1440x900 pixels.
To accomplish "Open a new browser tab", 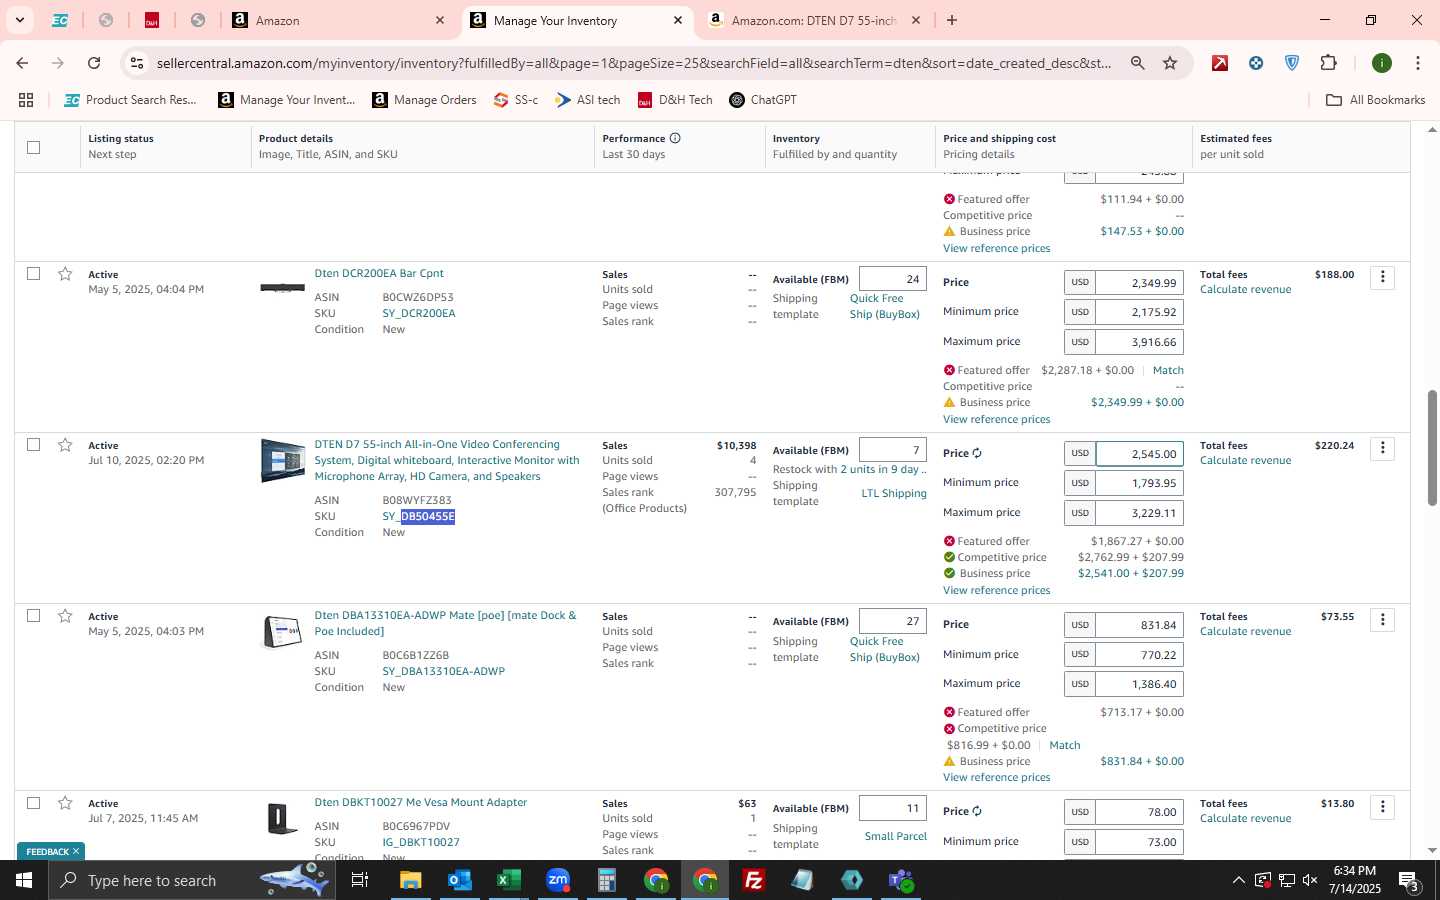I will pyautogui.click(x=951, y=20).
